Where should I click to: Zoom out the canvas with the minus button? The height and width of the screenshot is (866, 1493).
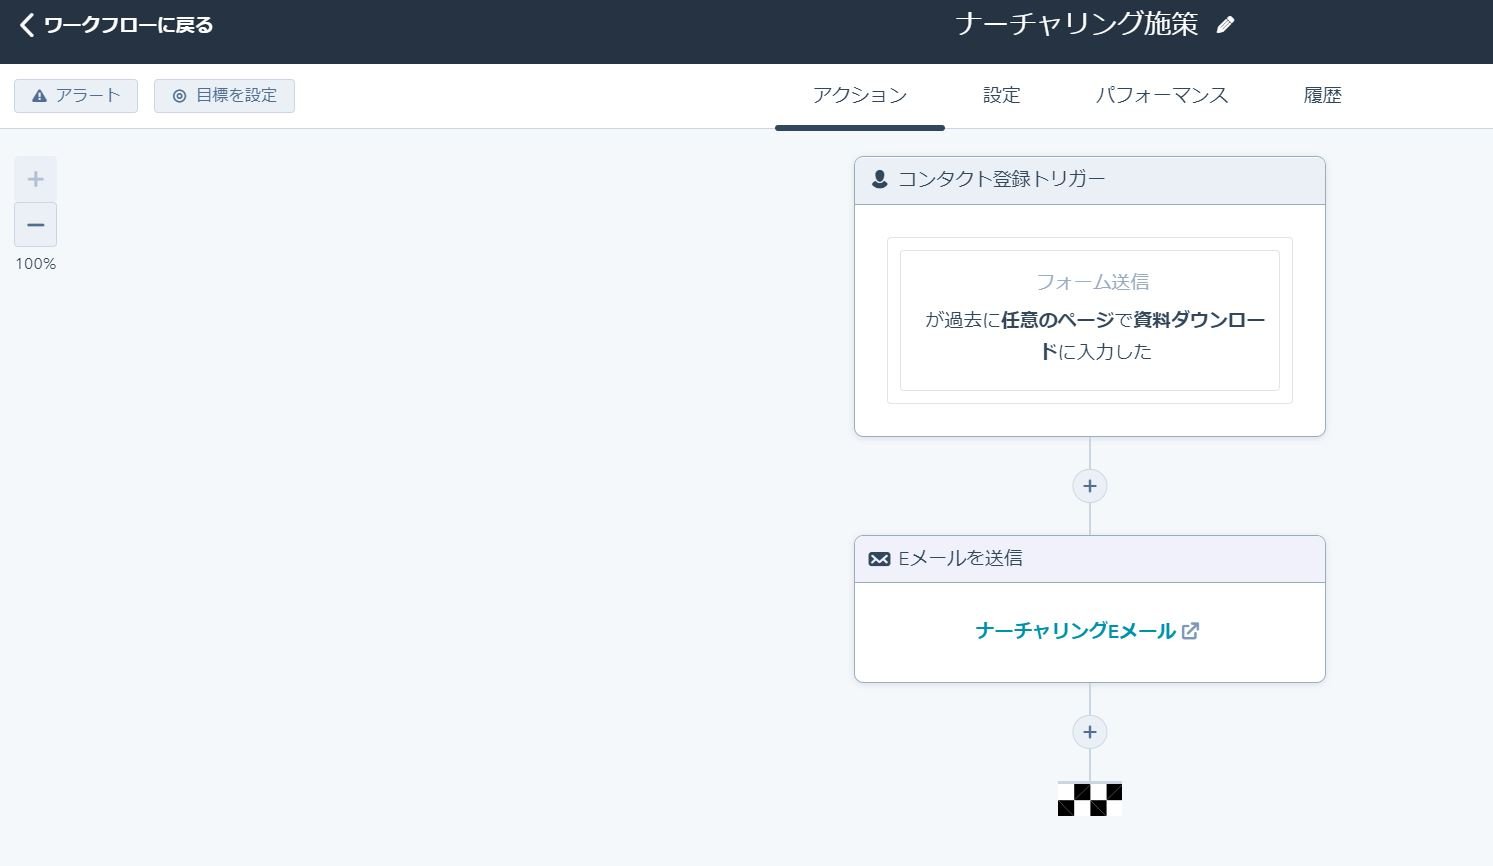36,225
